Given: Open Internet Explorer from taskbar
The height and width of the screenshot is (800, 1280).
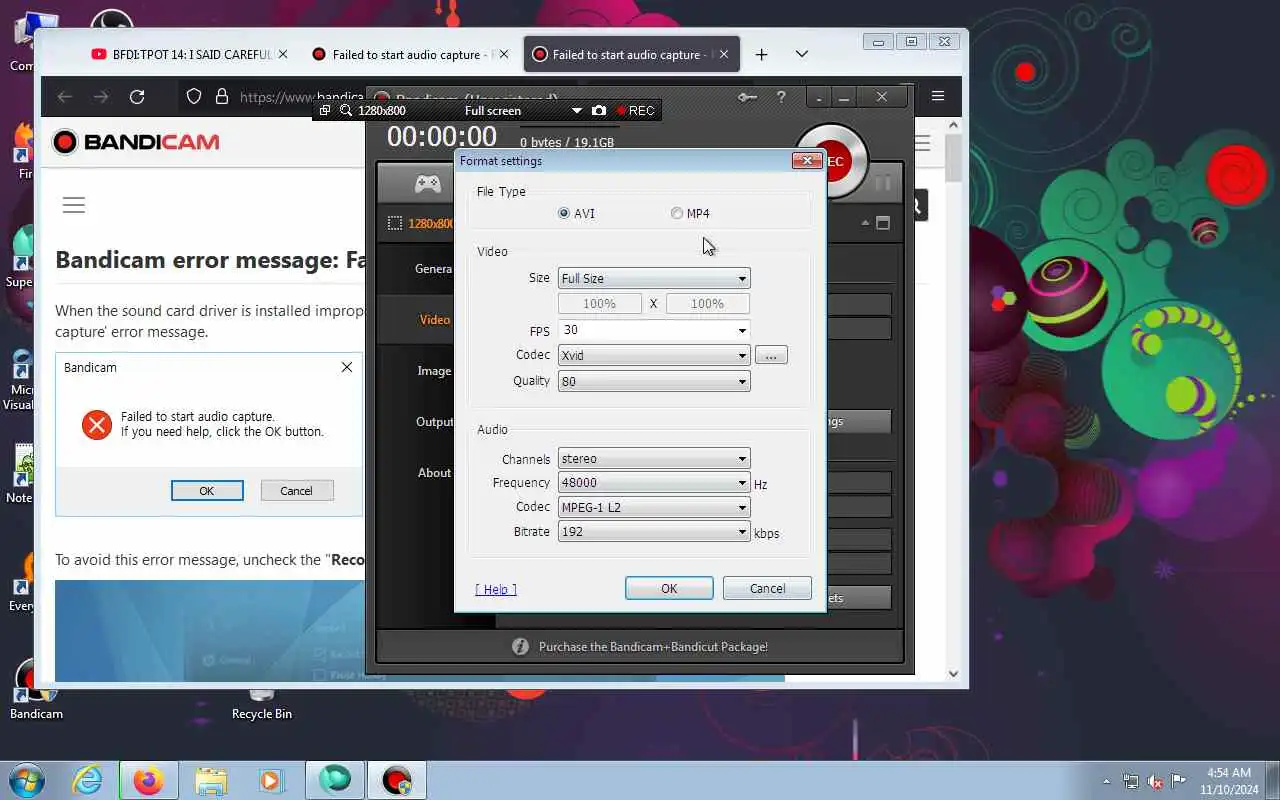Looking at the screenshot, I should [x=88, y=780].
